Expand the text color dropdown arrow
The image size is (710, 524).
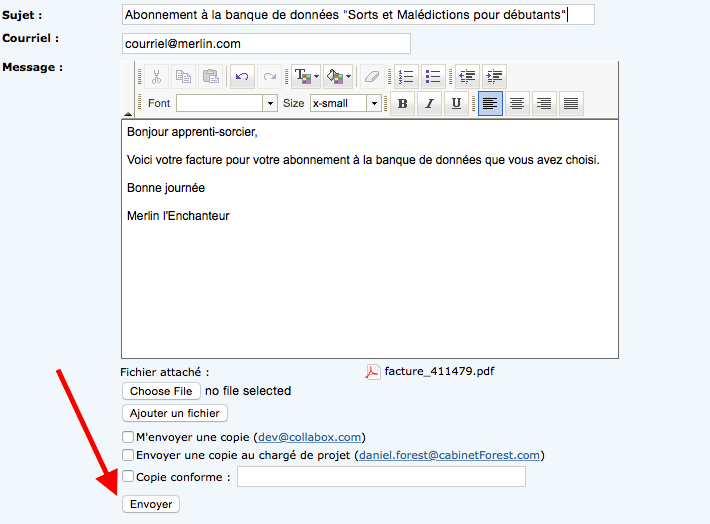click(317, 77)
